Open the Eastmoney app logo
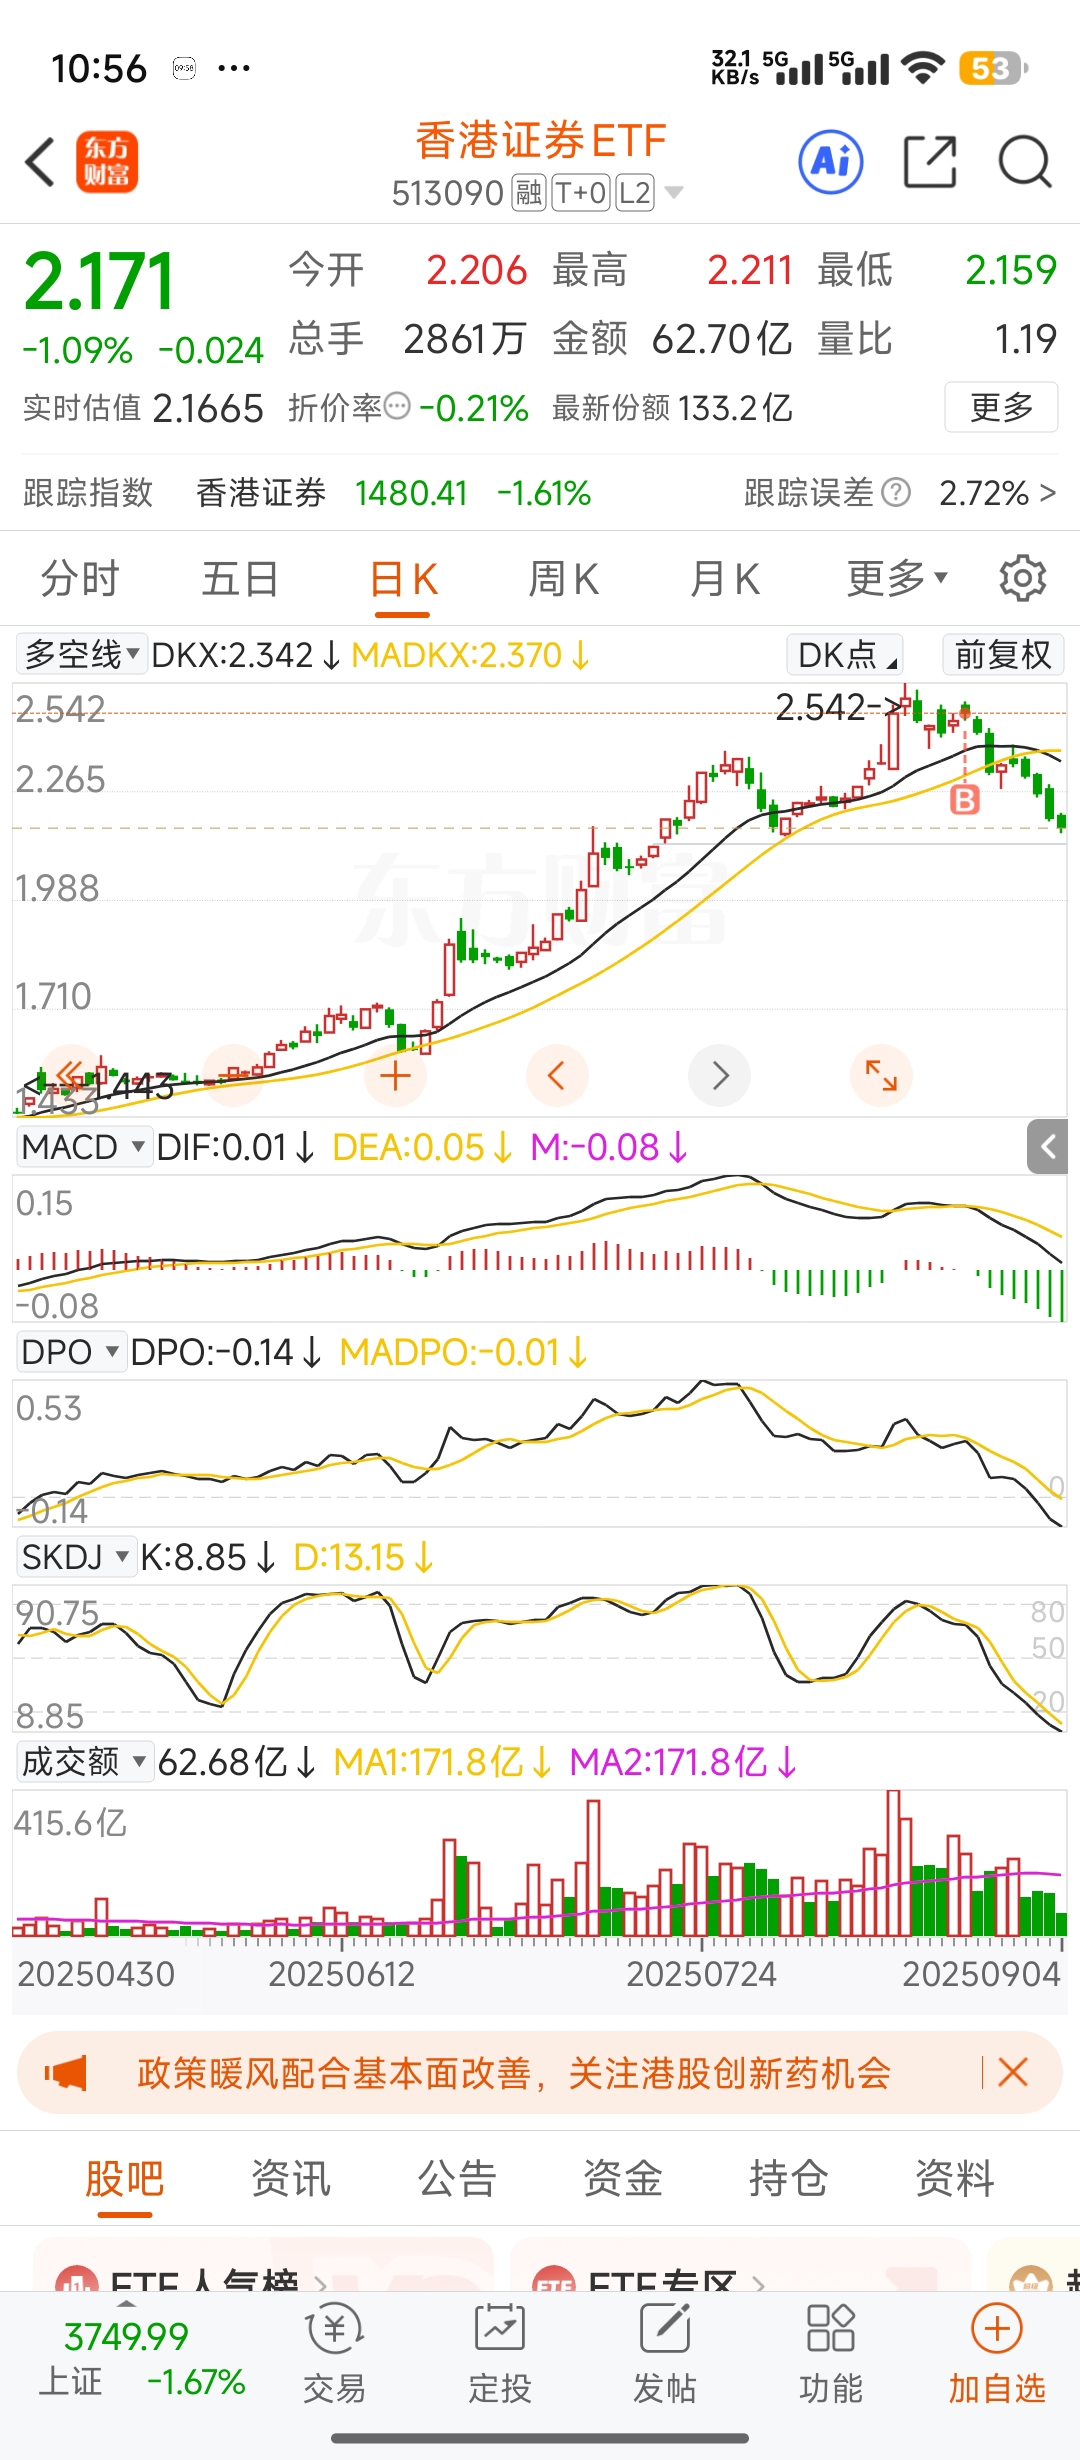Viewport: 1080px width, 2460px height. 107,162
